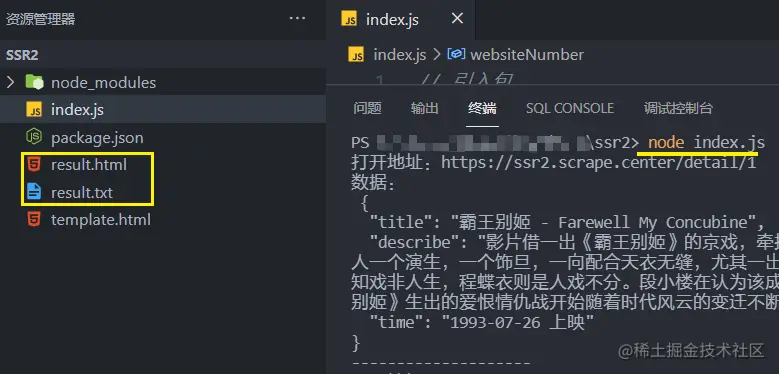This screenshot has width=779, height=374.
Task: Click index.js in the breadcrumb
Action: [x=399, y=55]
